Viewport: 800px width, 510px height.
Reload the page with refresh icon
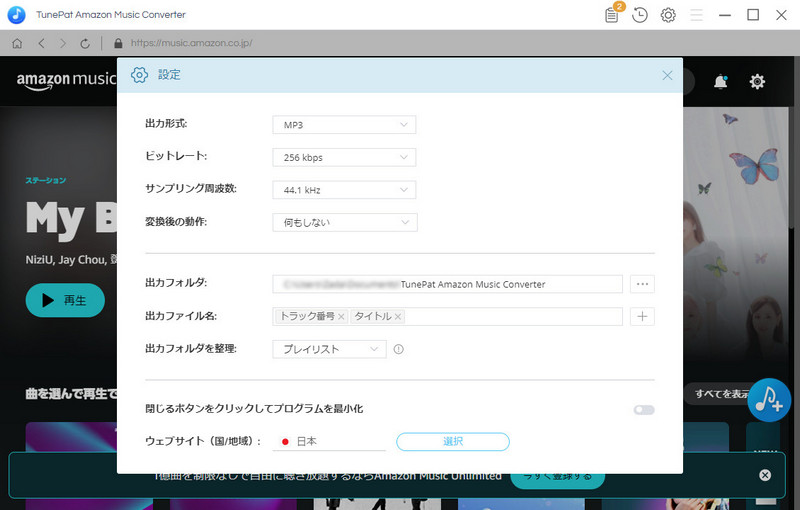pos(85,44)
